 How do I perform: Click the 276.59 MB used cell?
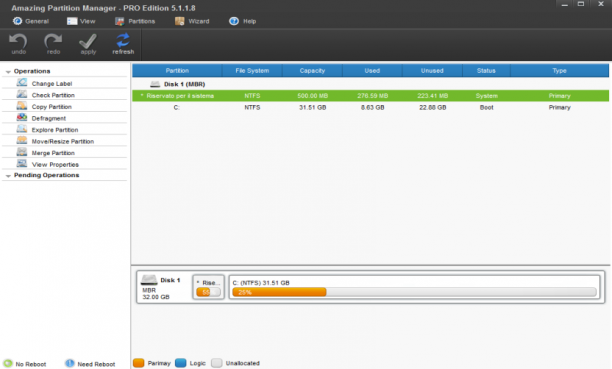372,96
